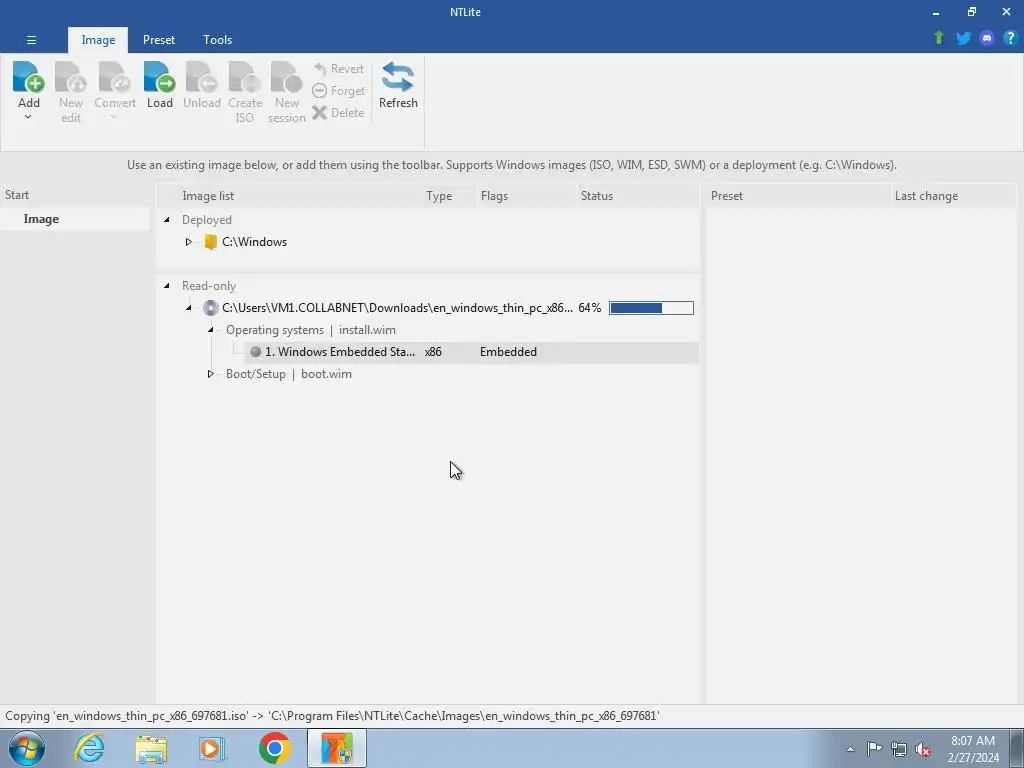Image resolution: width=1024 pixels, height=768 pixels.
Task: Select Image in the Start sidebar
Action: click(x=75, y=219)
